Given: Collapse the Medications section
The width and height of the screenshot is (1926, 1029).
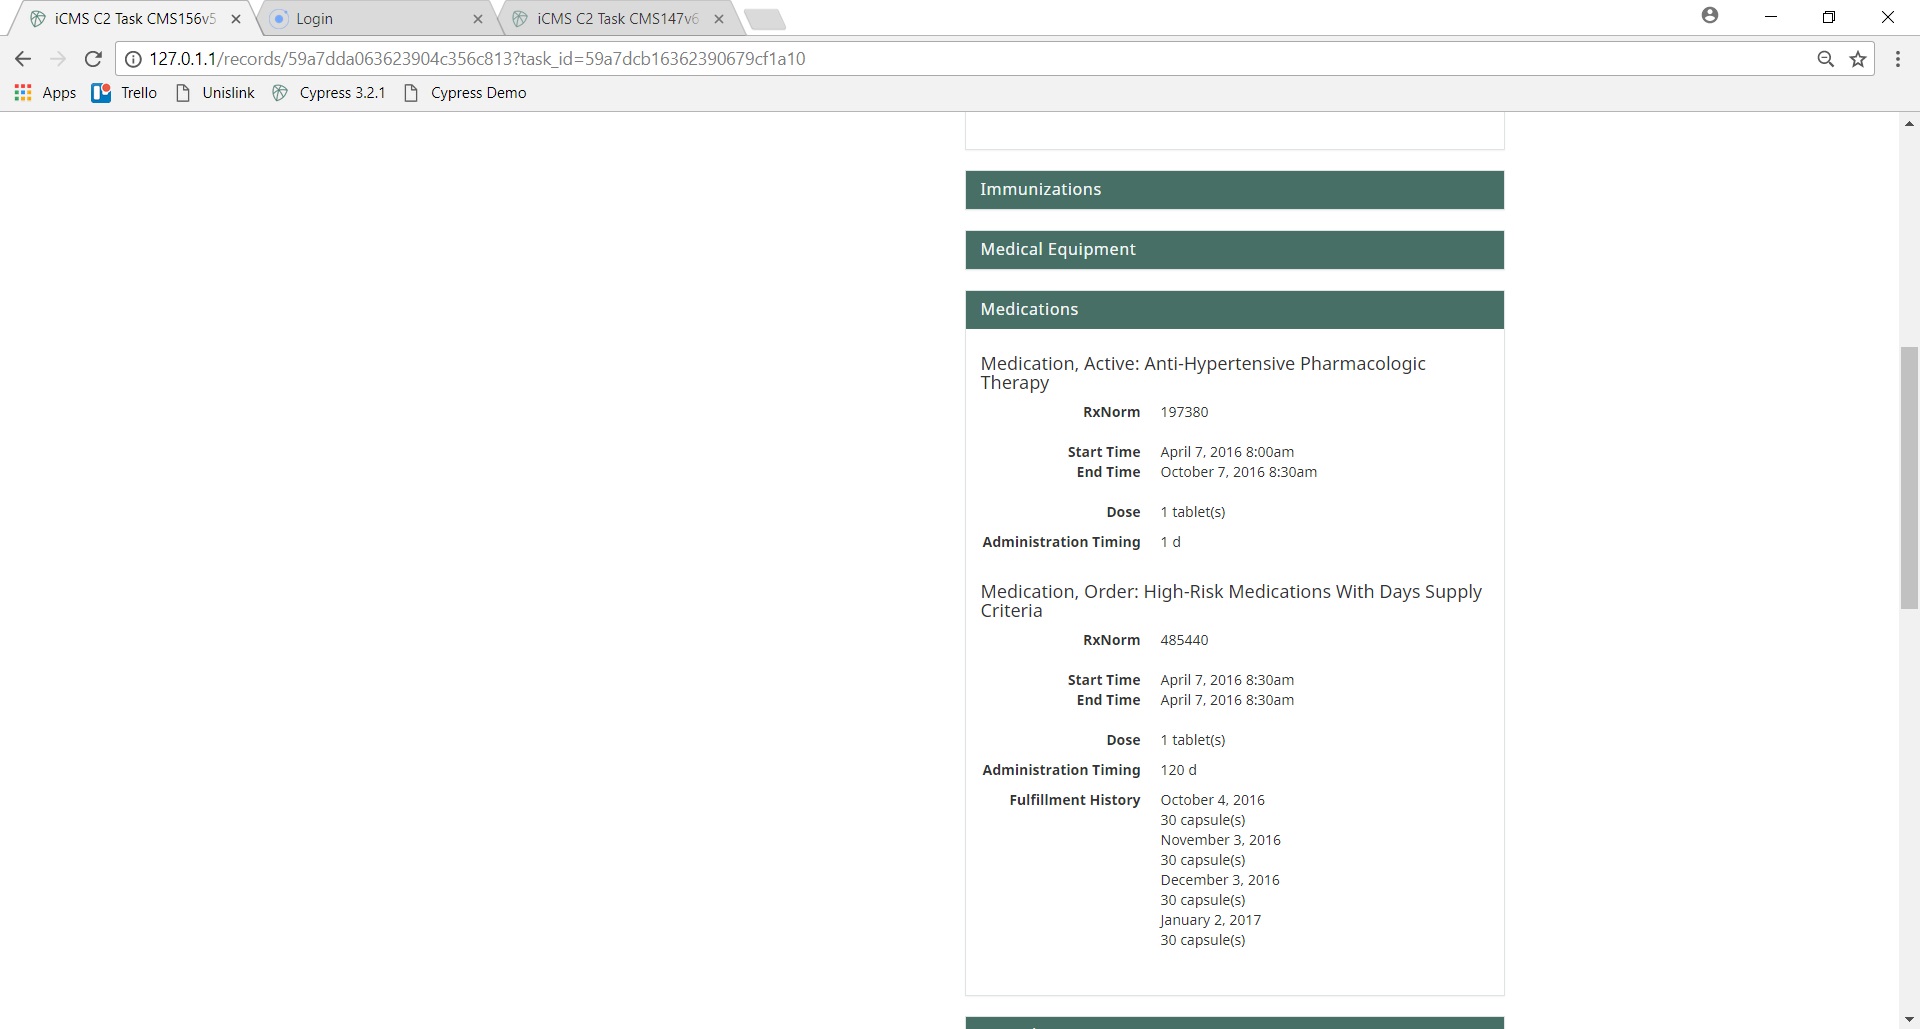Looking at the screenshot, I should [1233, 310].
